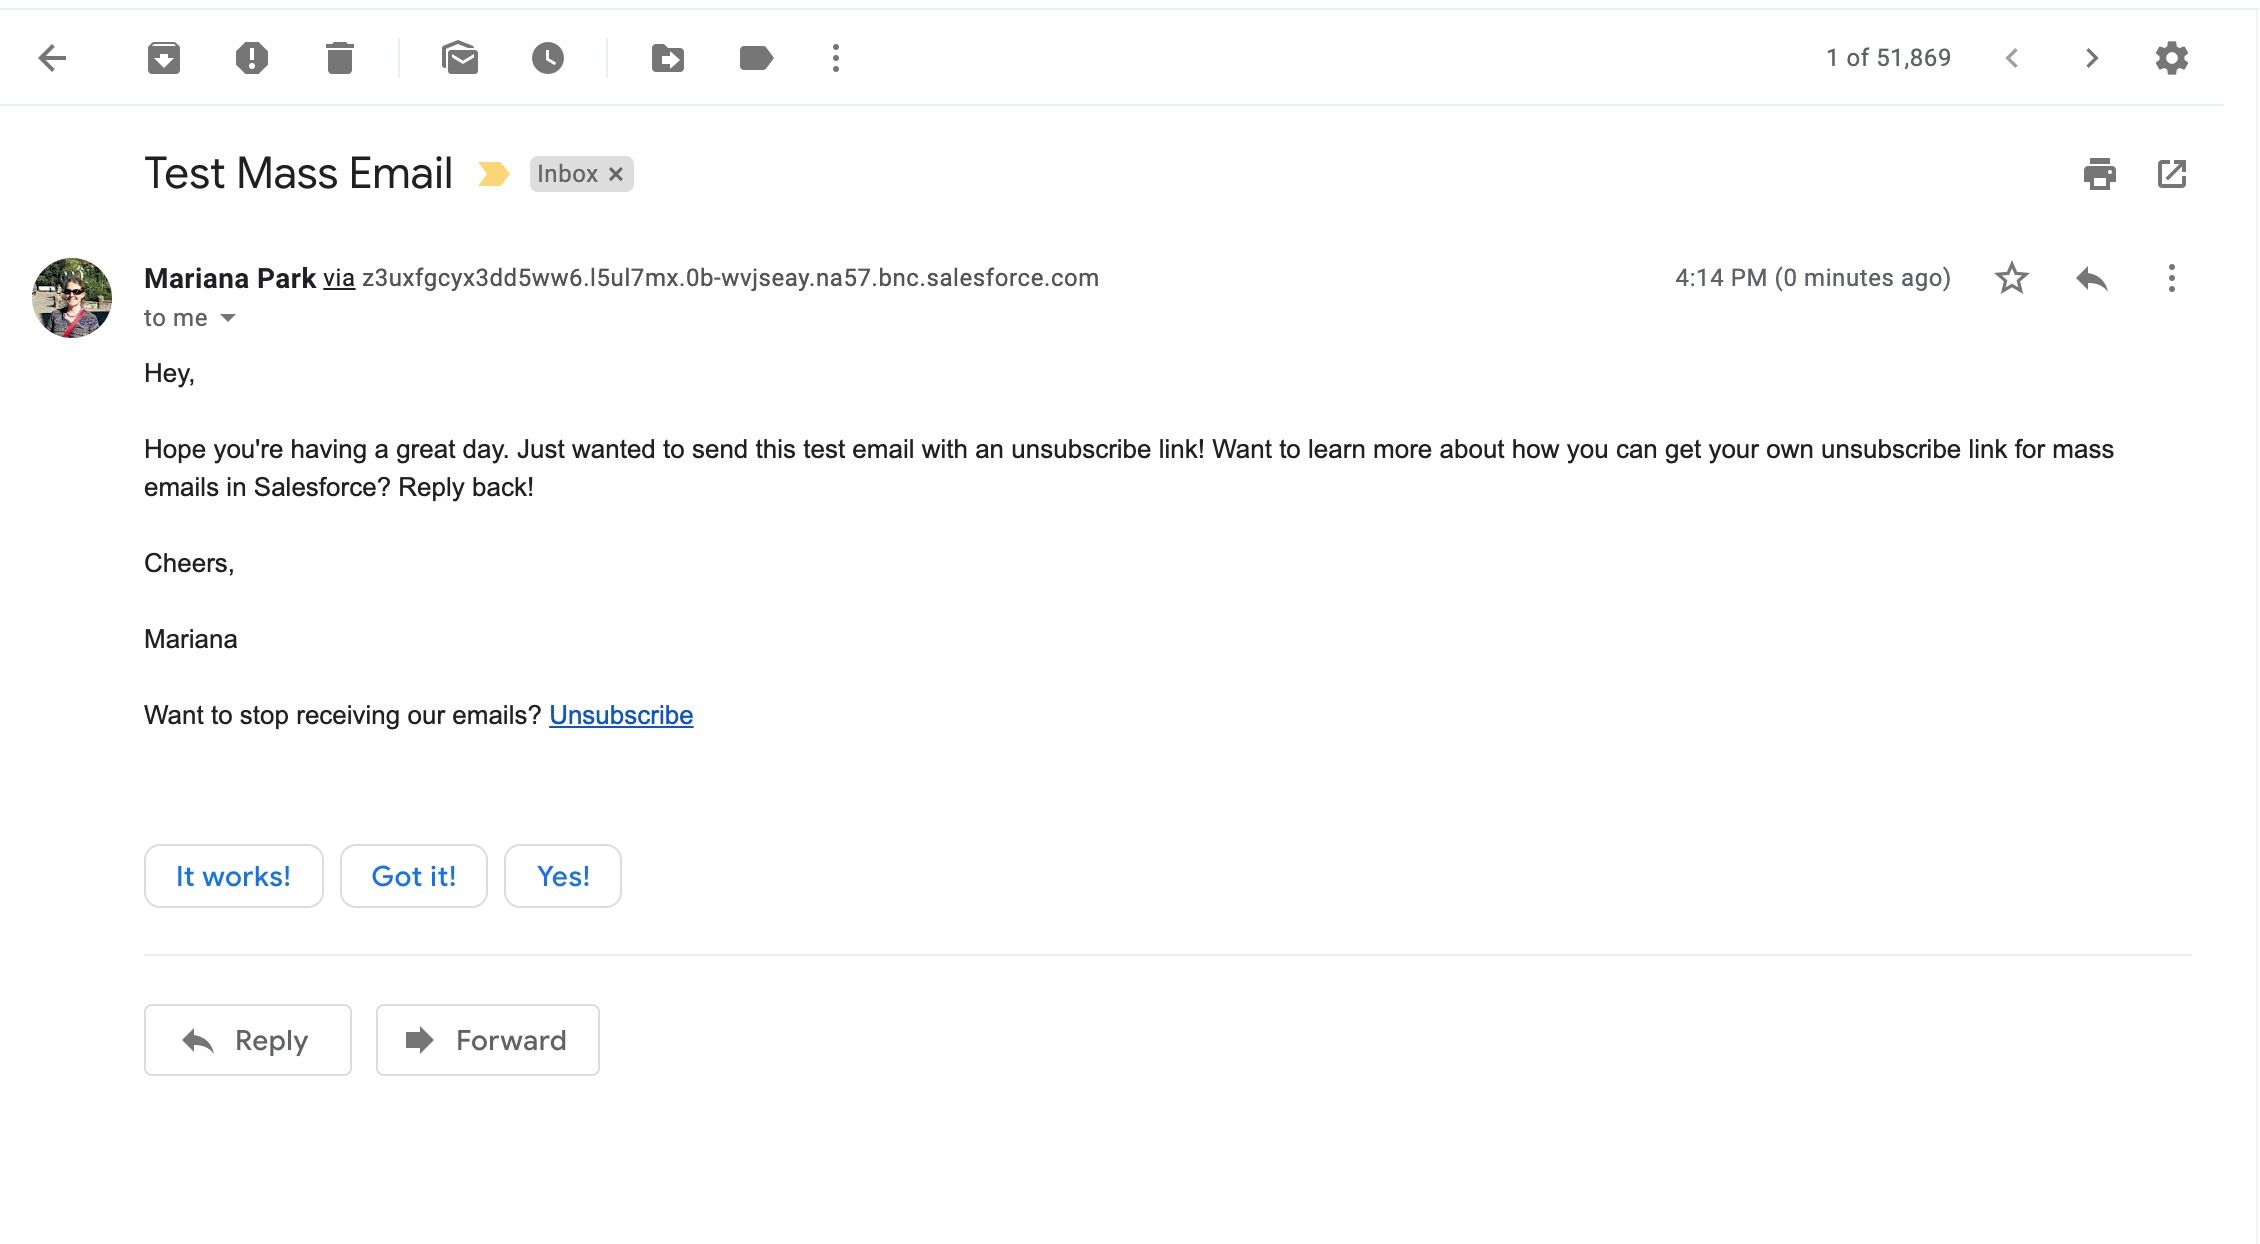This screenshot has width=2260, height=1244.
Task: Click the delete trash icon
Action: pyautogui.click(x=340, y=58)
